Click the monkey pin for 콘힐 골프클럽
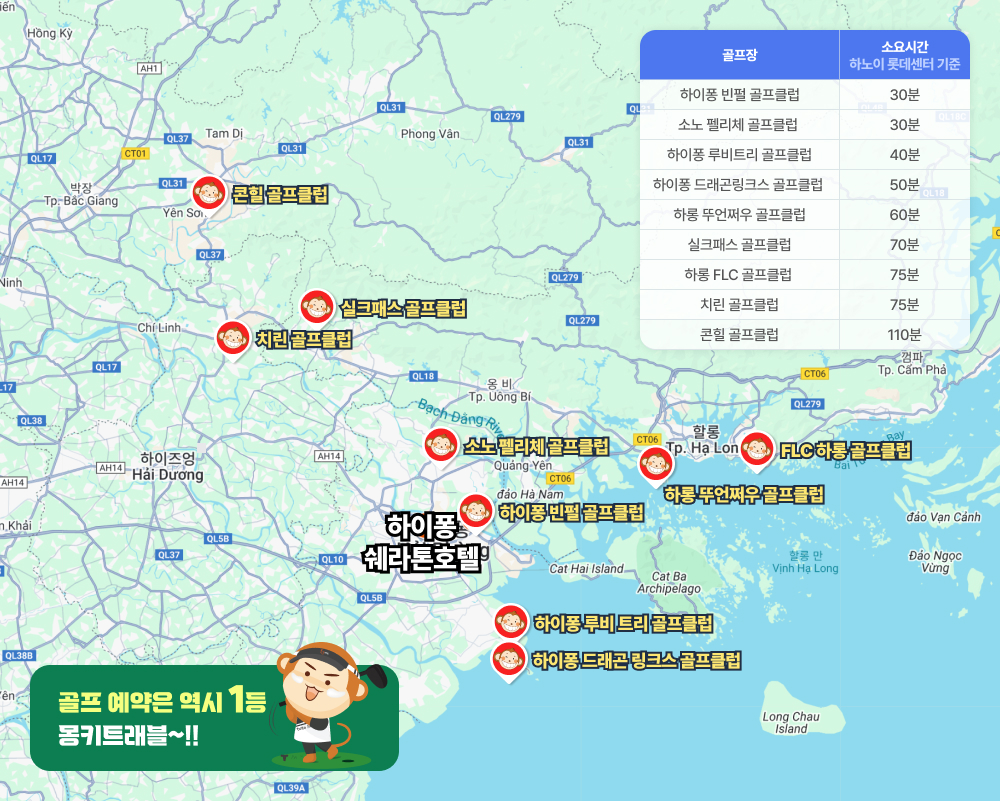Screen dimensions: 1000x801 pos(209,194)
